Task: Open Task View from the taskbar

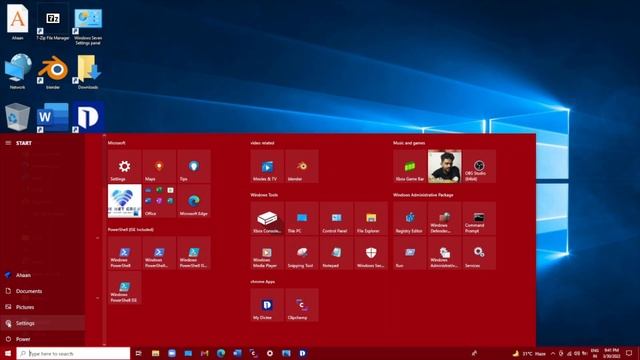Action: click(139, 353)
